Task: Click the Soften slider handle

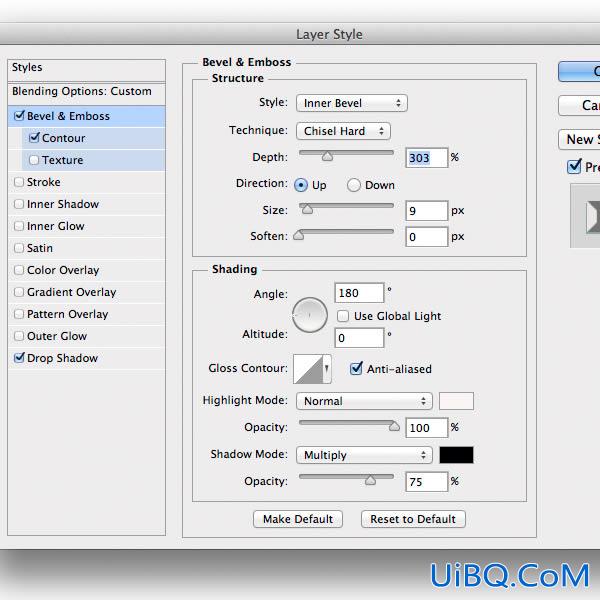Action: coord(298,235)
